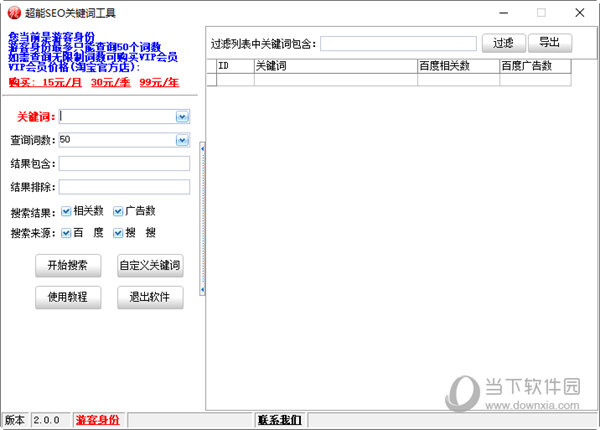
Task: Select the empty first table row header
Action: 212,80
